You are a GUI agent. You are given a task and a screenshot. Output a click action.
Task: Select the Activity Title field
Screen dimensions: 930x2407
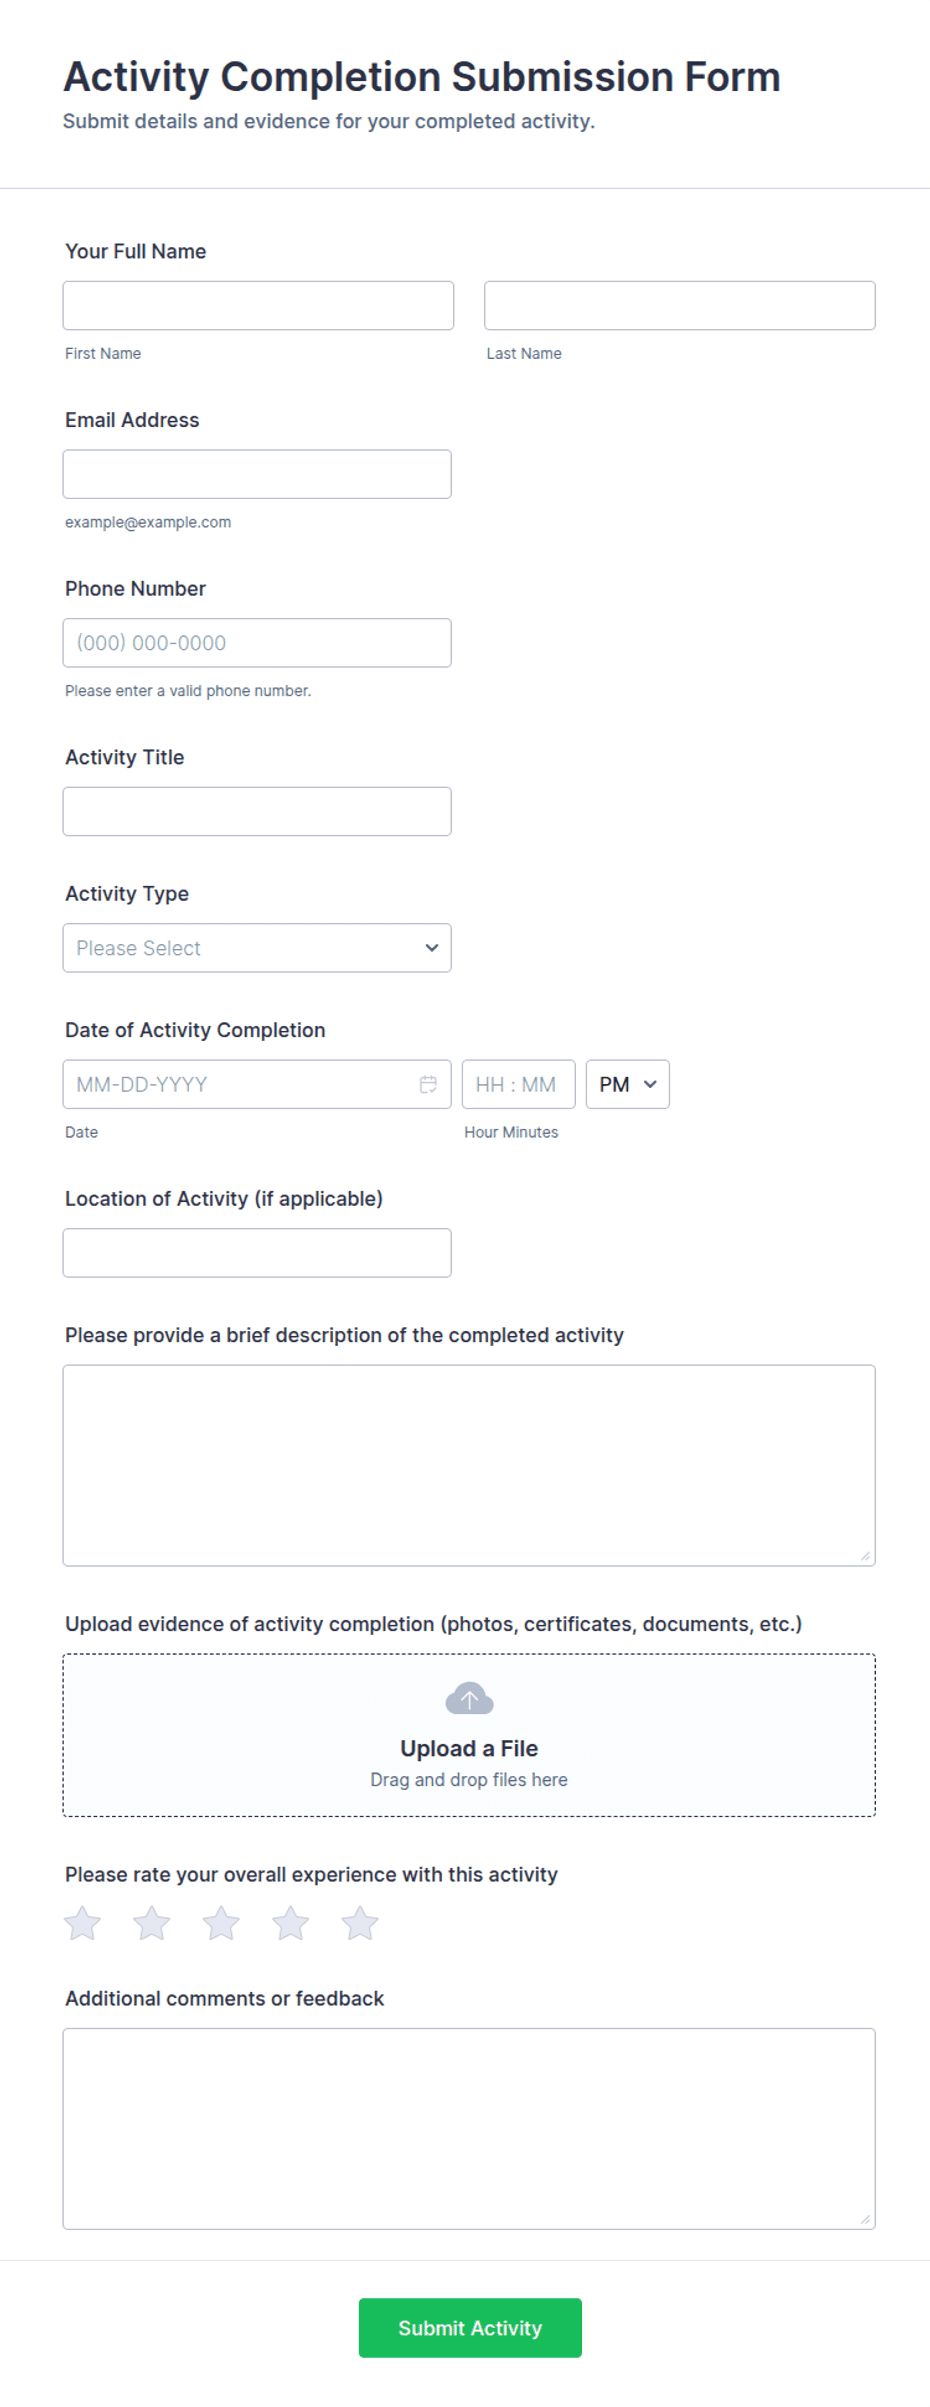click(x=257, y=811)
